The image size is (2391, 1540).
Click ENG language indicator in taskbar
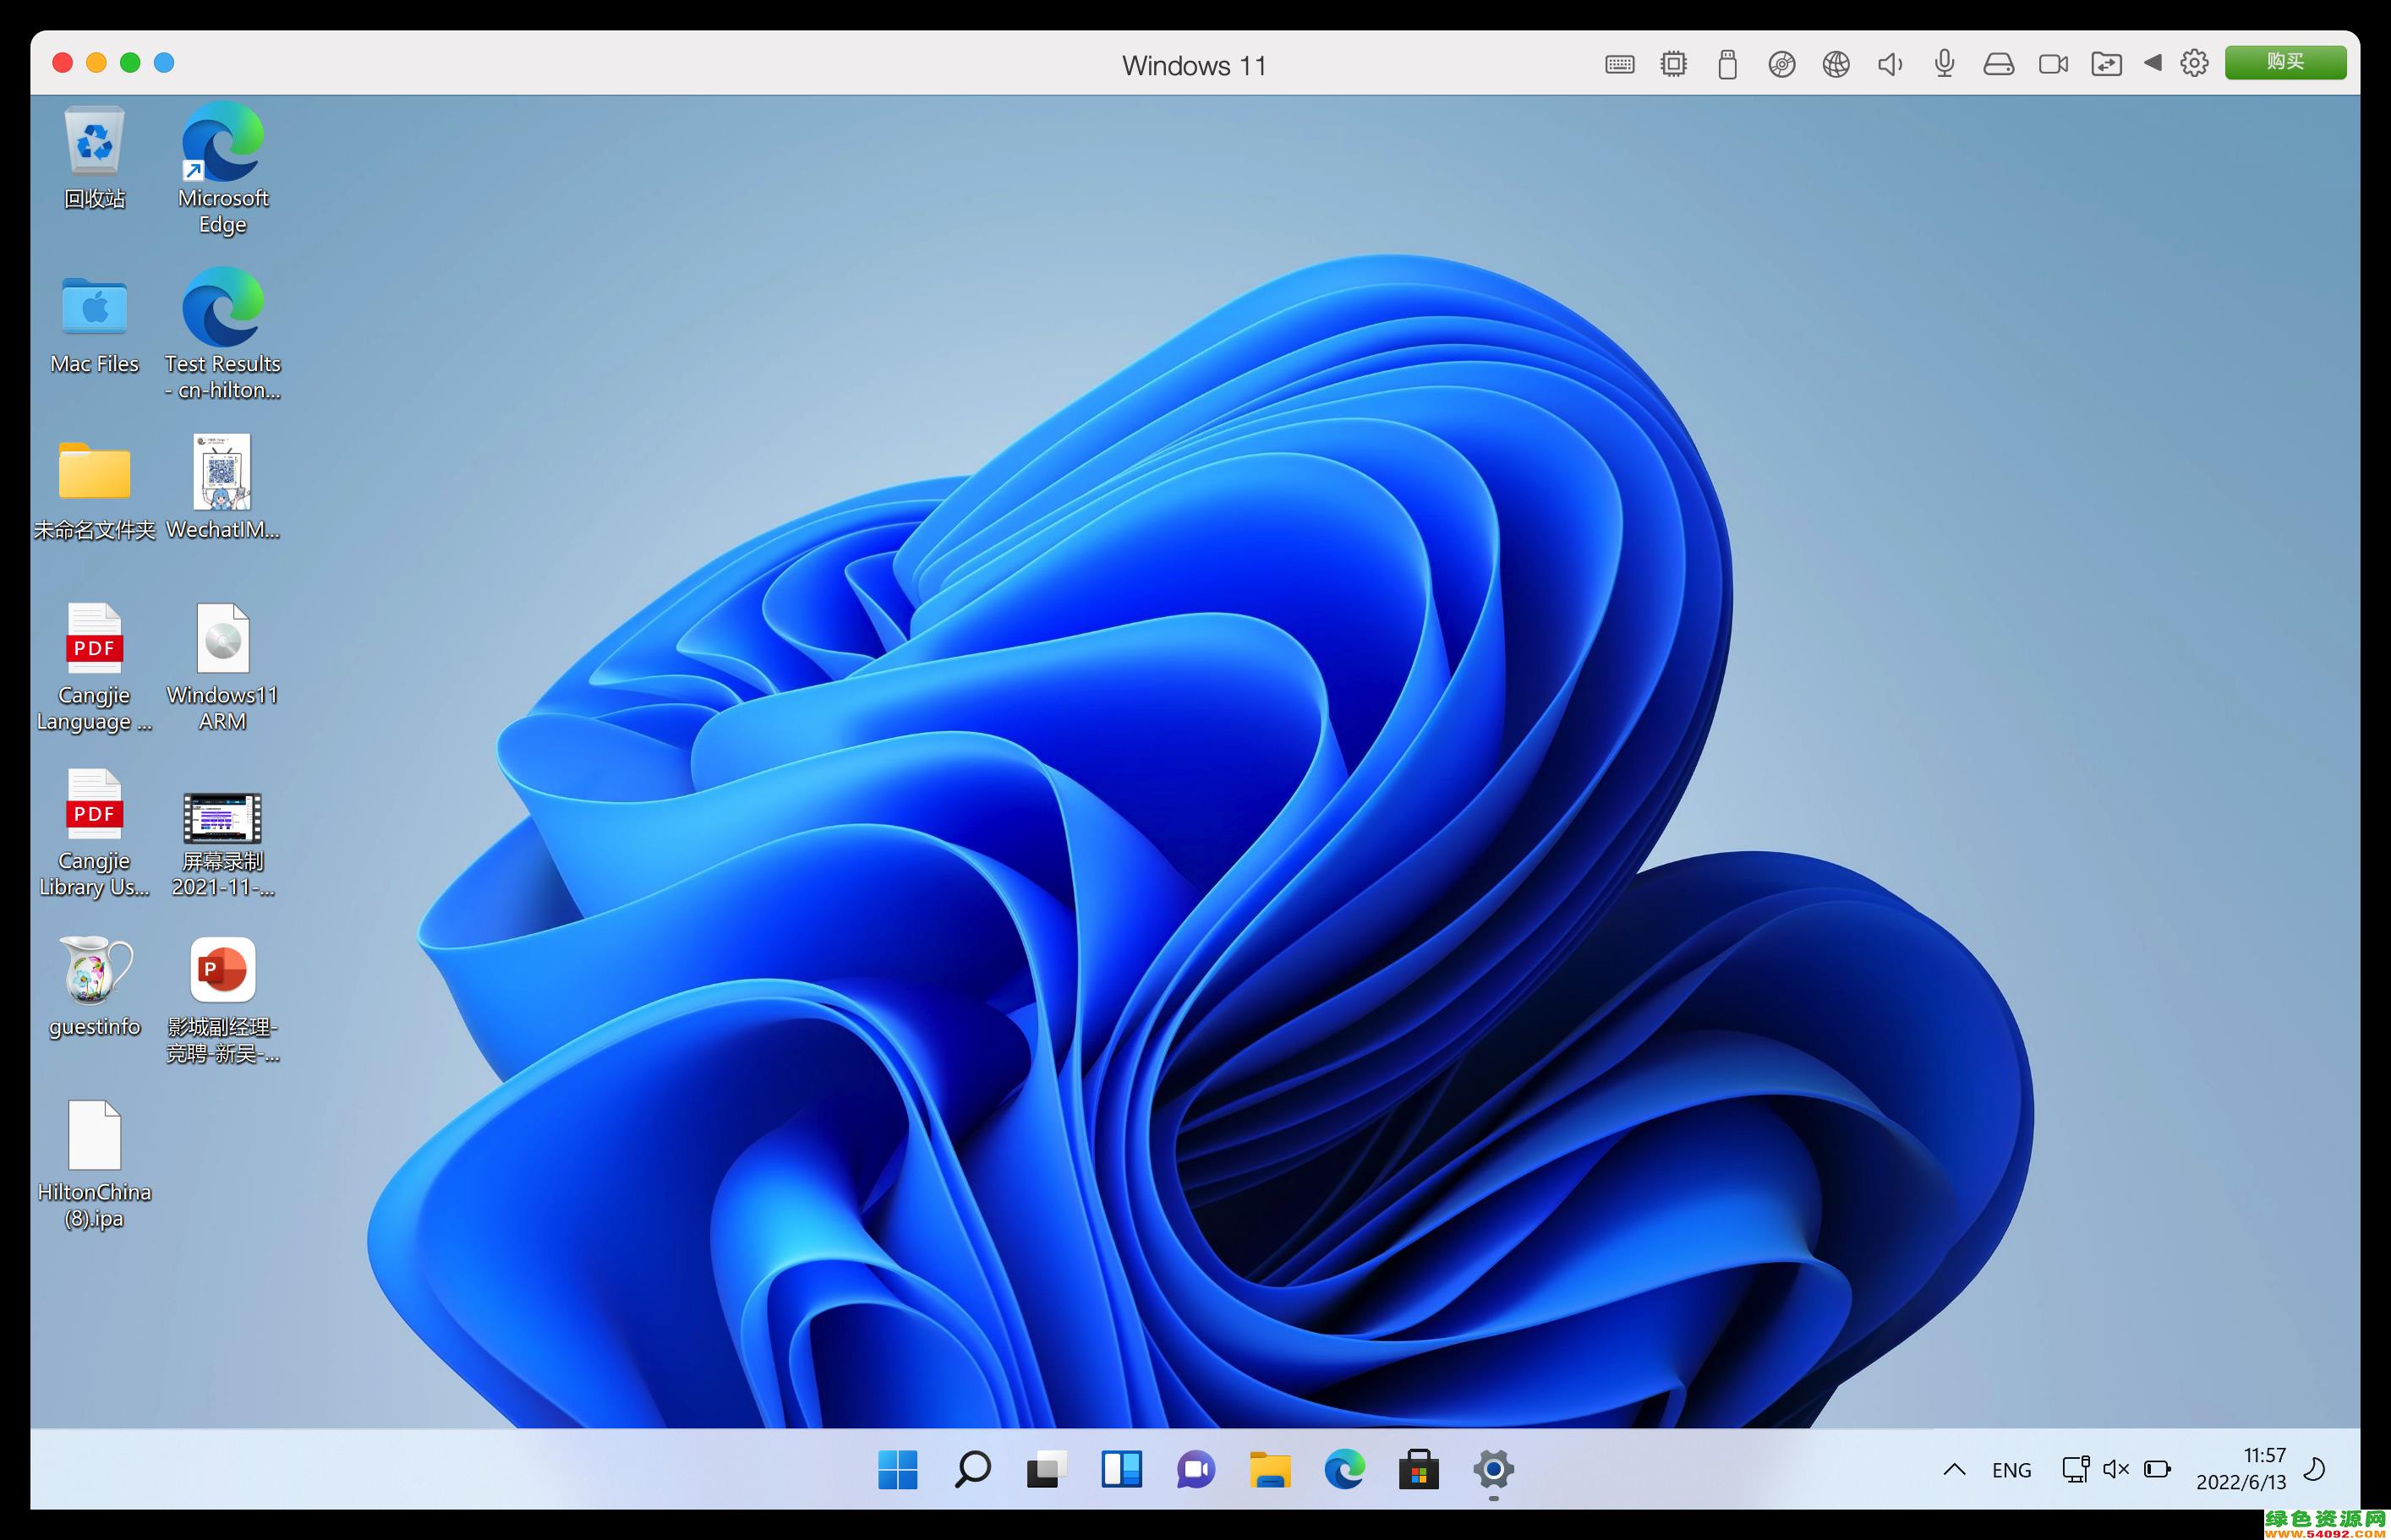point(2011,1470)
